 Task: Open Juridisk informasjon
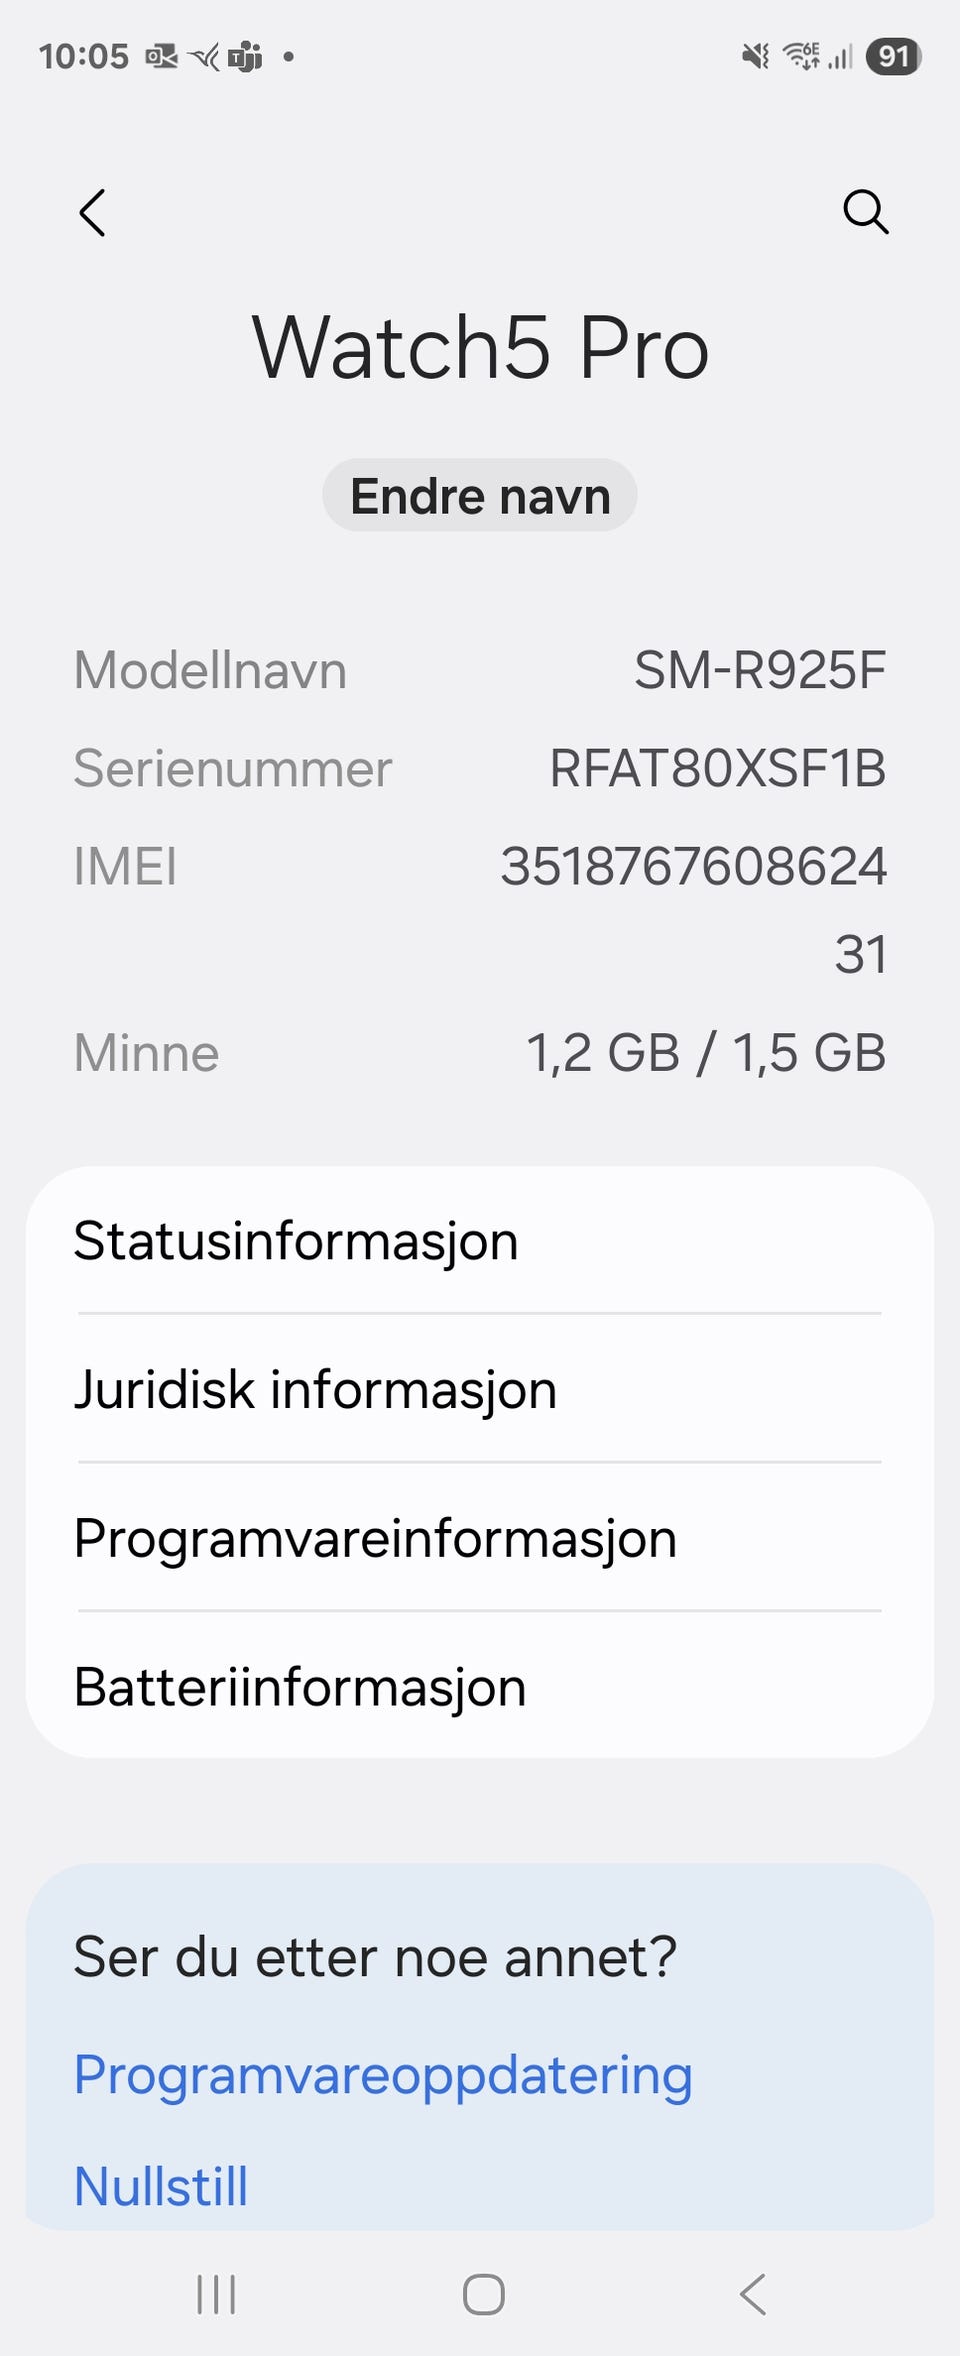coord(315,1389)
